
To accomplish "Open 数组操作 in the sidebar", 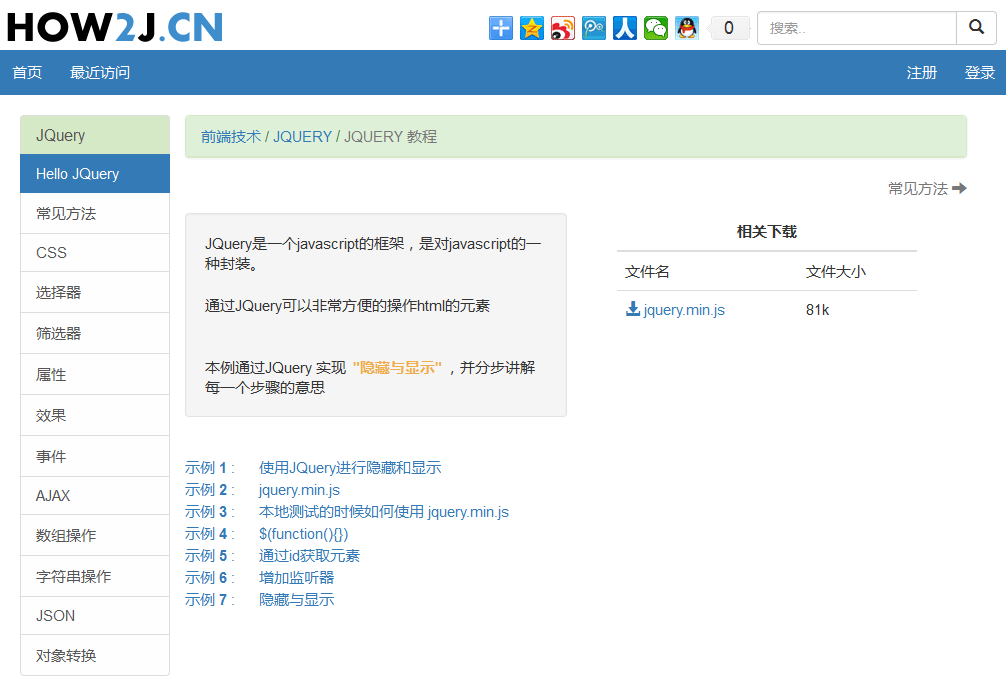I will (95, 536).
